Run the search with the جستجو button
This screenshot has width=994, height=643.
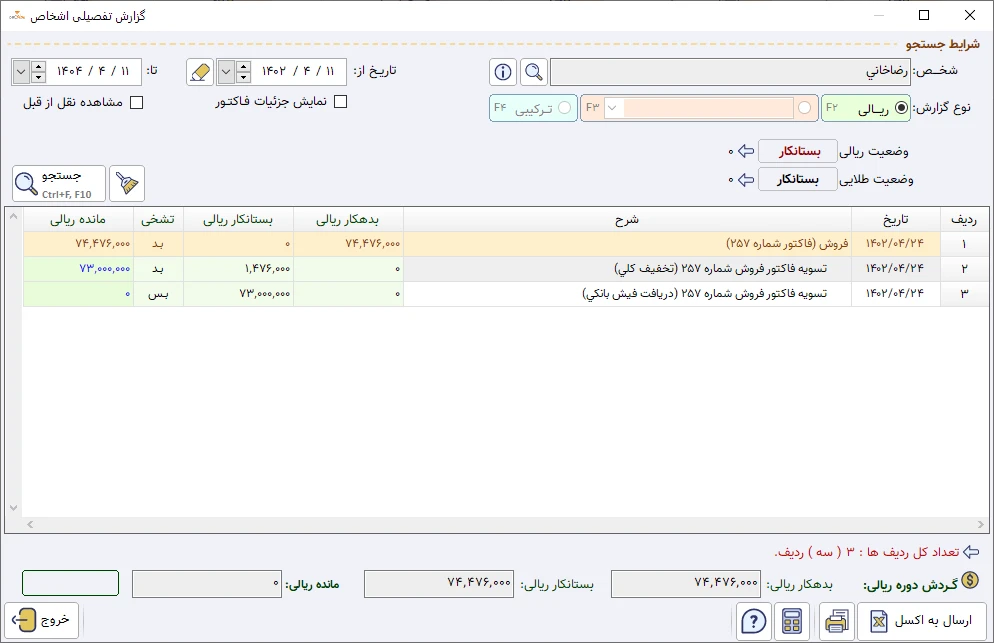[58, 183]
